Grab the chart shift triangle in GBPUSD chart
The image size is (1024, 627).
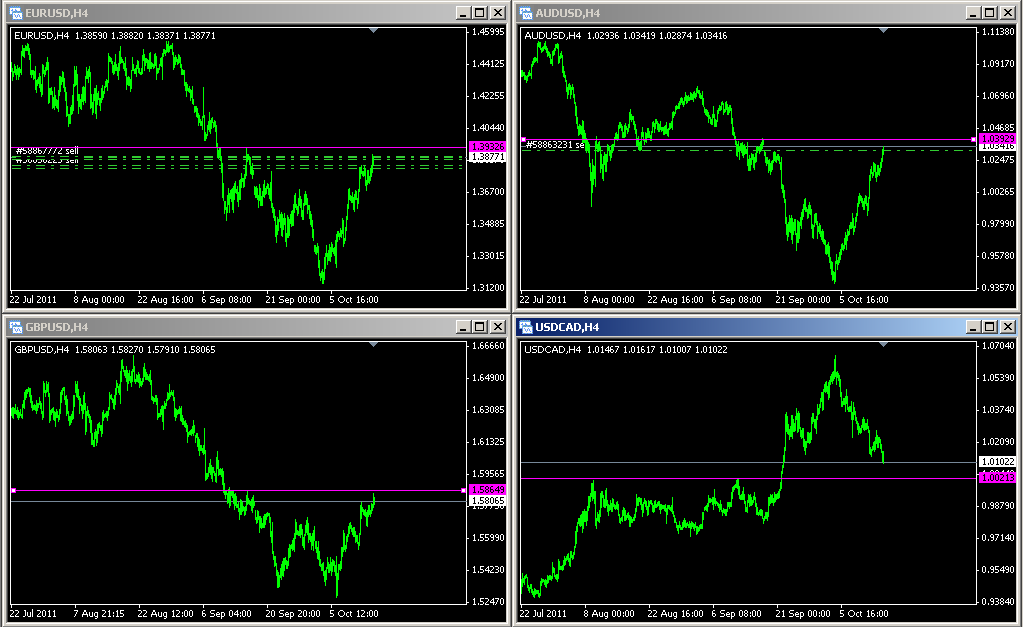374,345
